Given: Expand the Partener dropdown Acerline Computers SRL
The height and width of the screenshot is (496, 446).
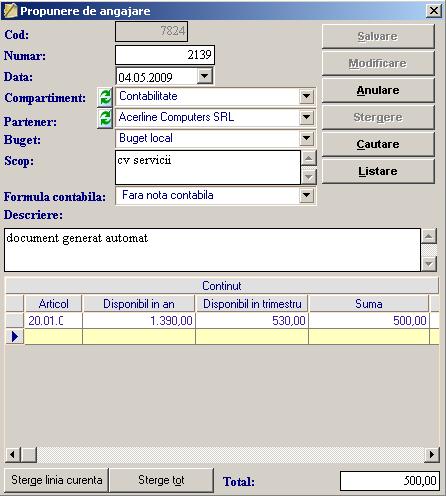Looking at the screenshot, I should (x=306, y=117).
